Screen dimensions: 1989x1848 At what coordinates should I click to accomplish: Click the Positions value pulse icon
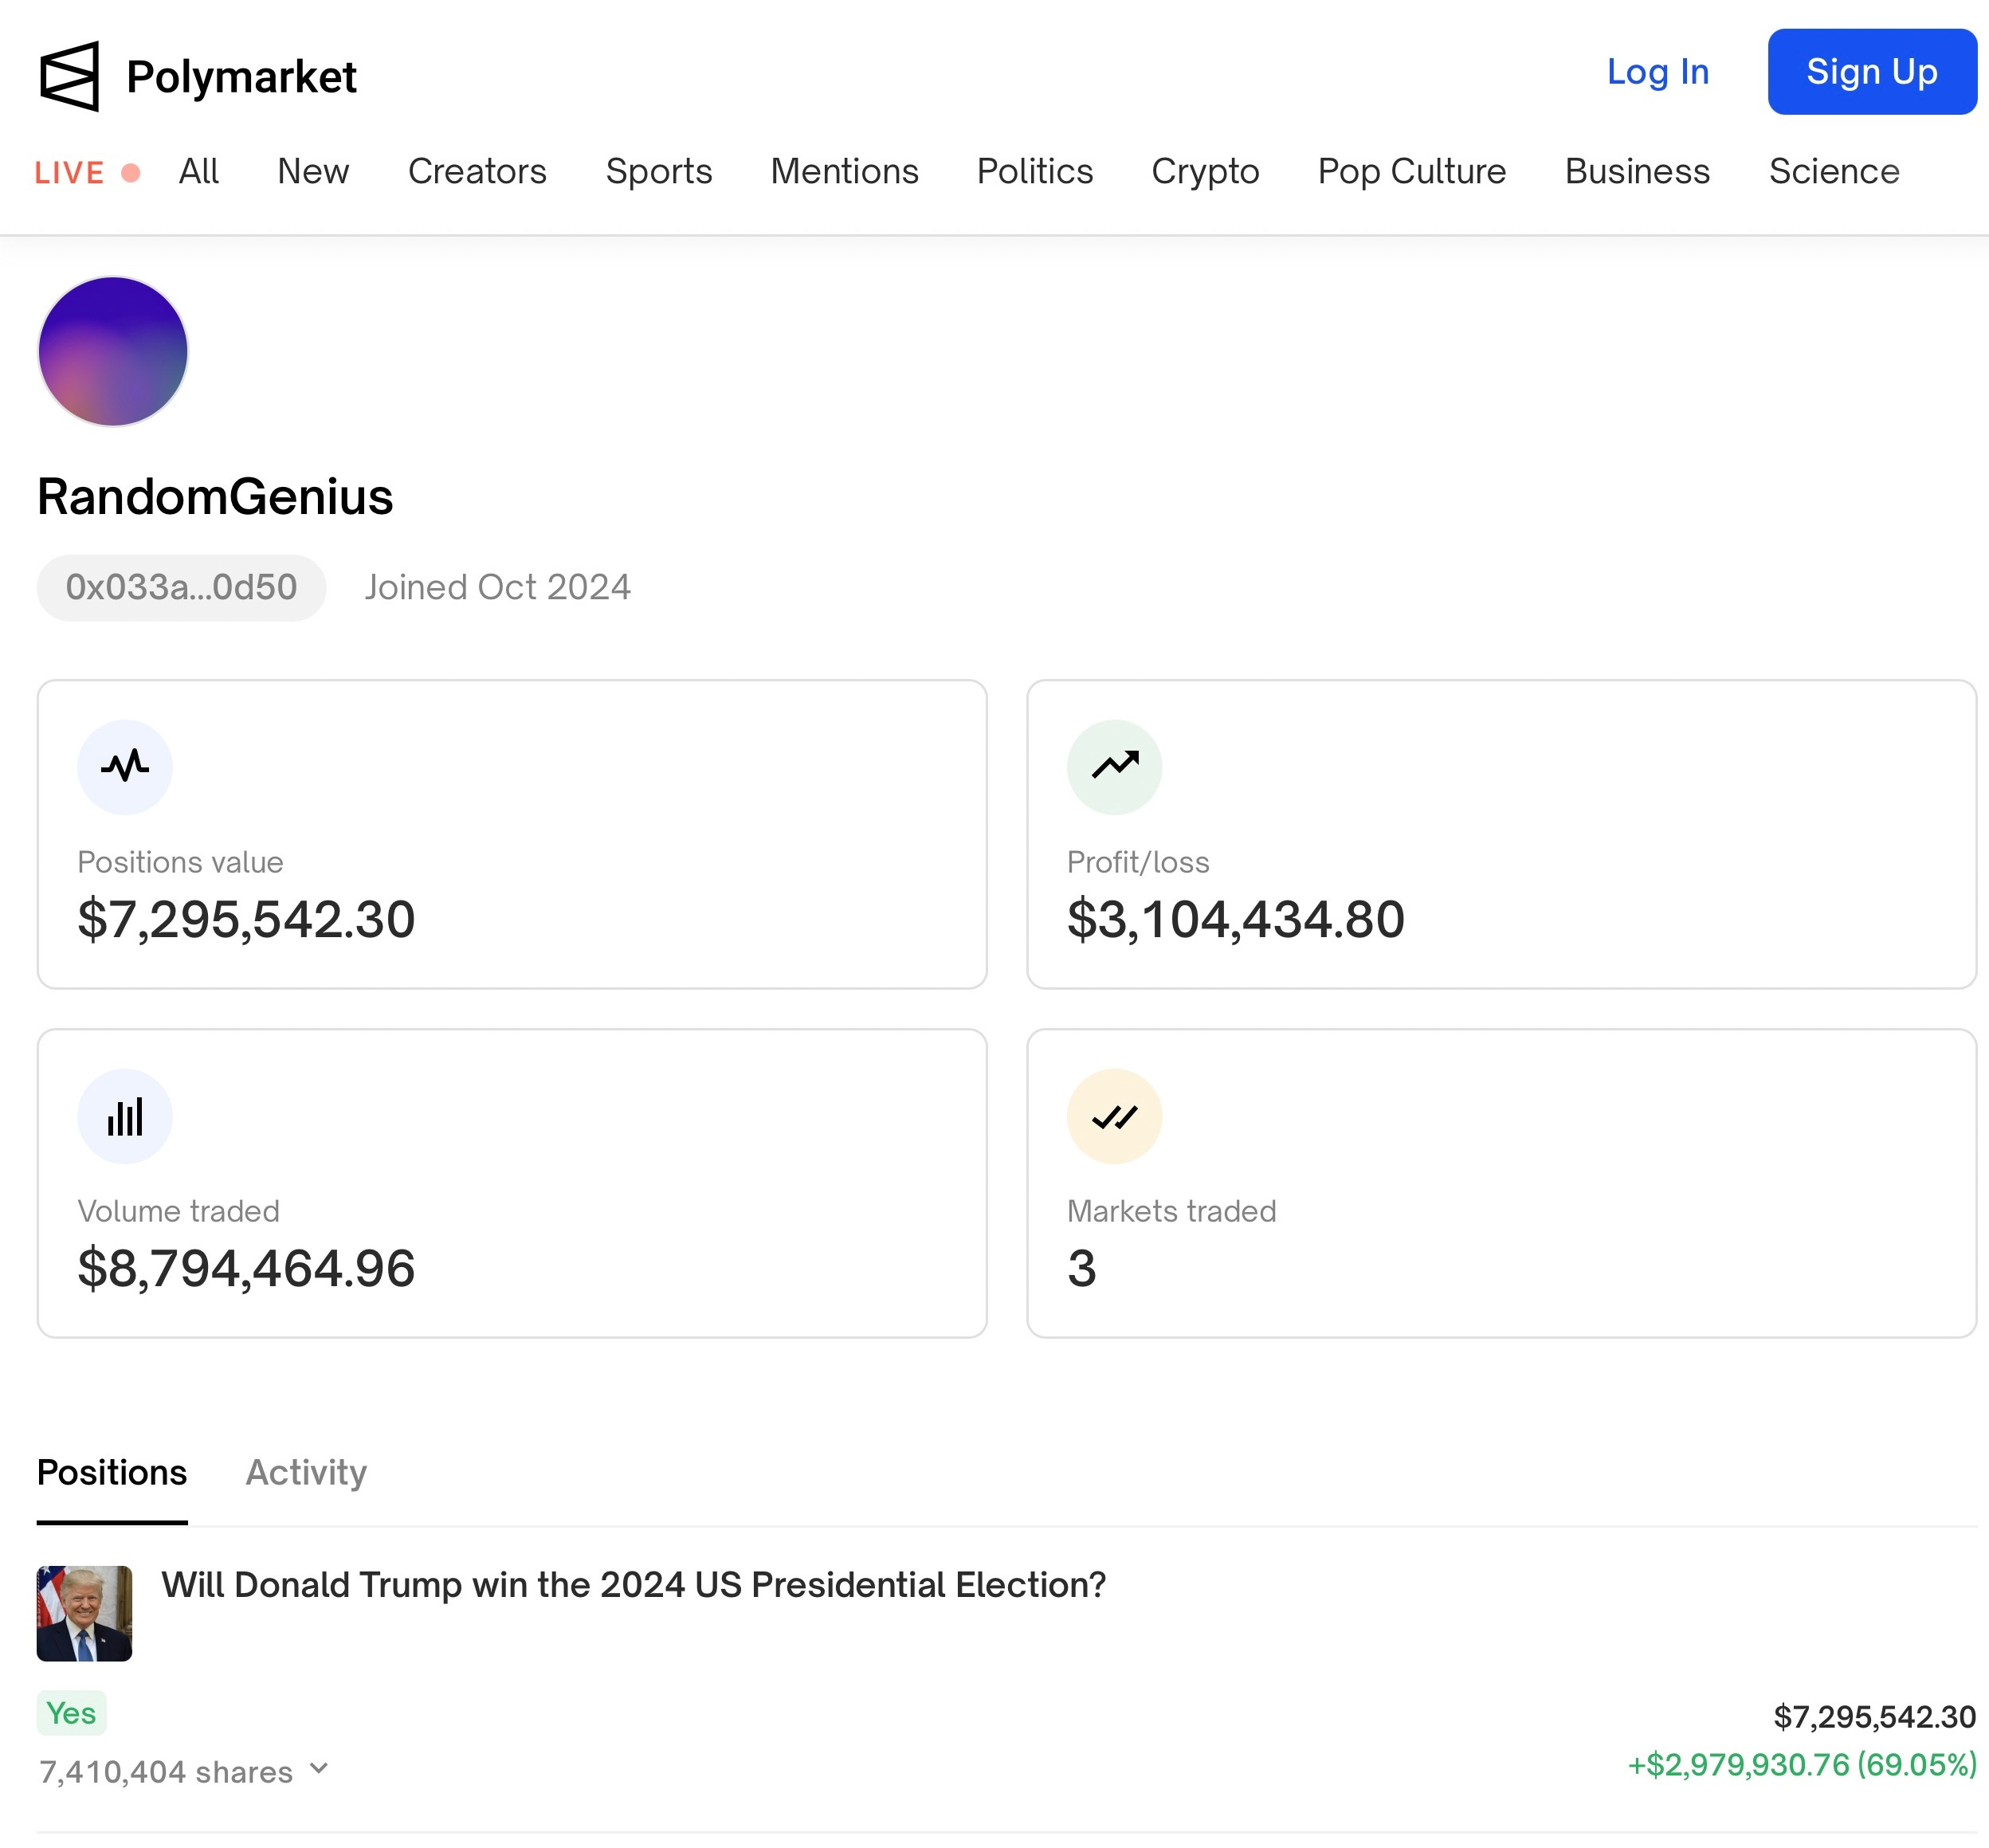(125, 767)
